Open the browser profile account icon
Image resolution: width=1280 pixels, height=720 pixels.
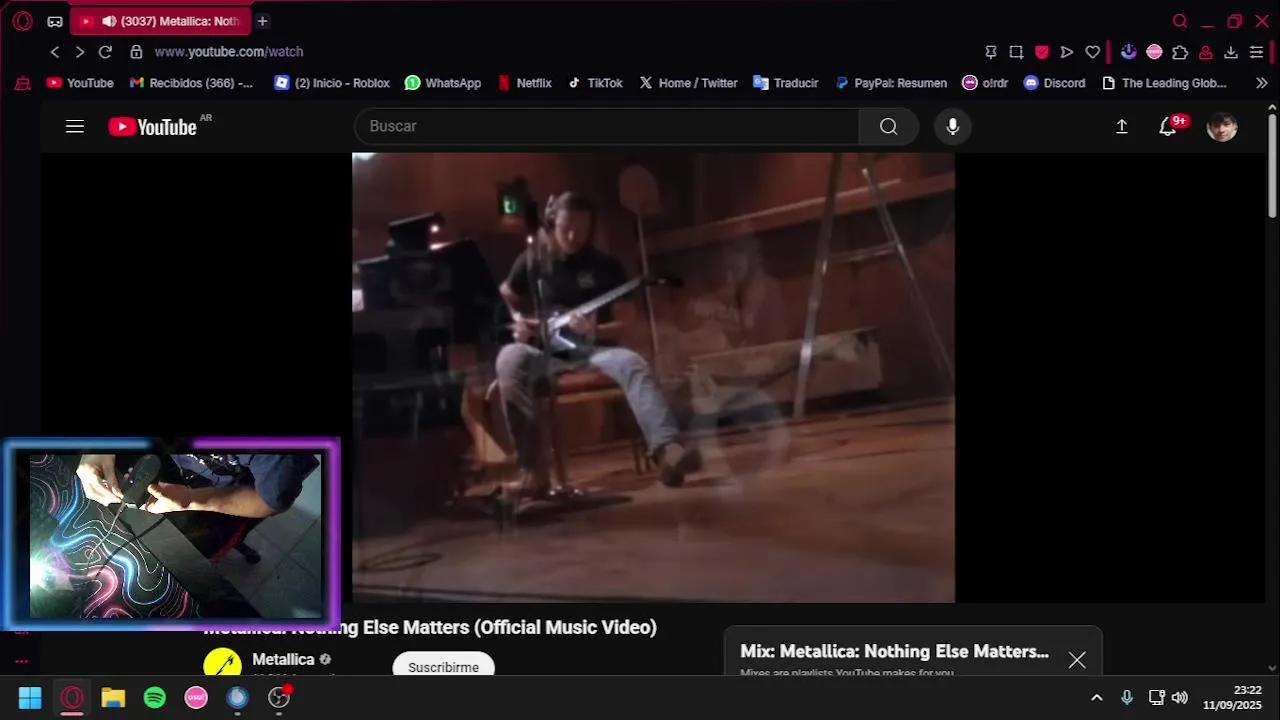pos(1206,52)
